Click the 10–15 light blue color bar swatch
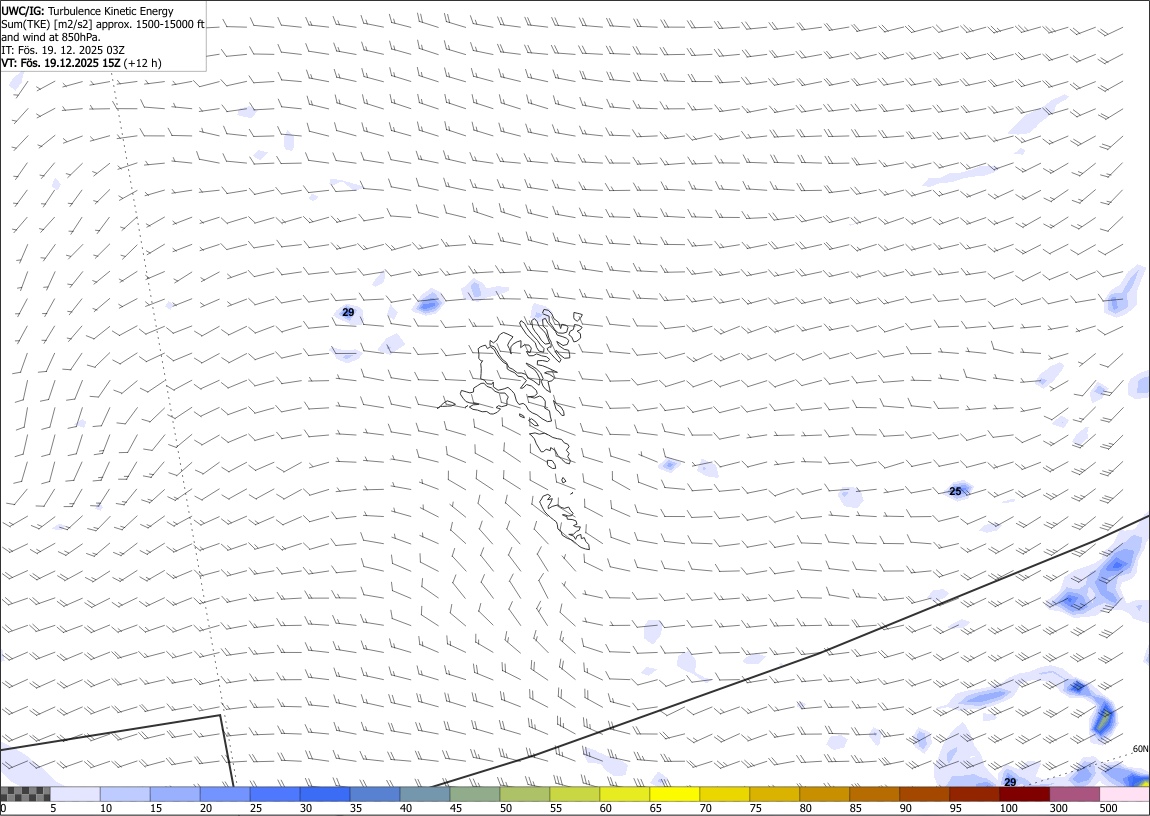 tap(125, 794)
